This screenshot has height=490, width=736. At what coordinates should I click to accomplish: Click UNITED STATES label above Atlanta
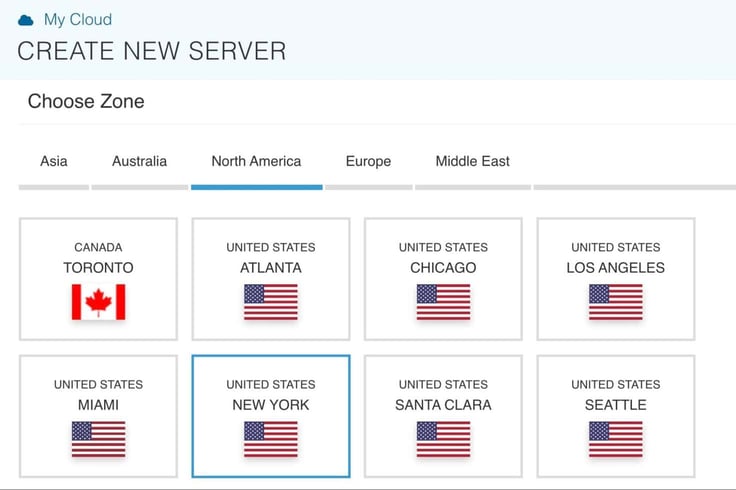[271, 247]
